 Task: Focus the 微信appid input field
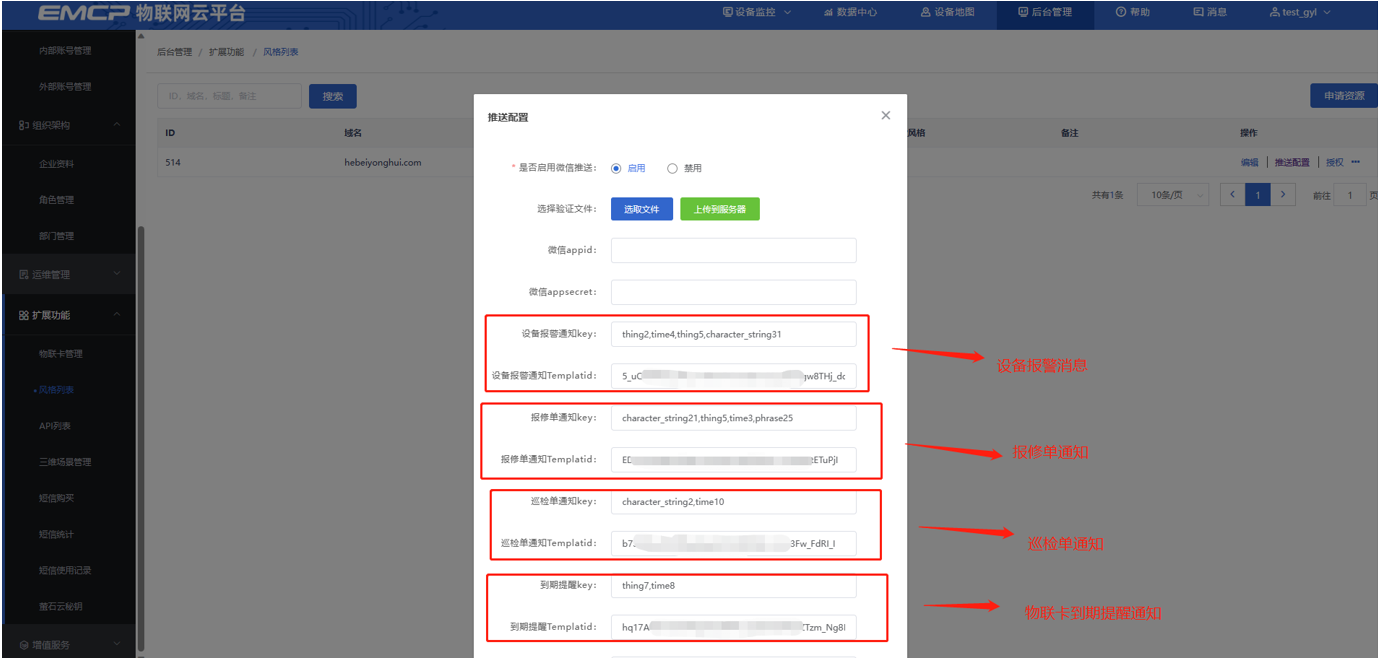[x=734, y=250]
